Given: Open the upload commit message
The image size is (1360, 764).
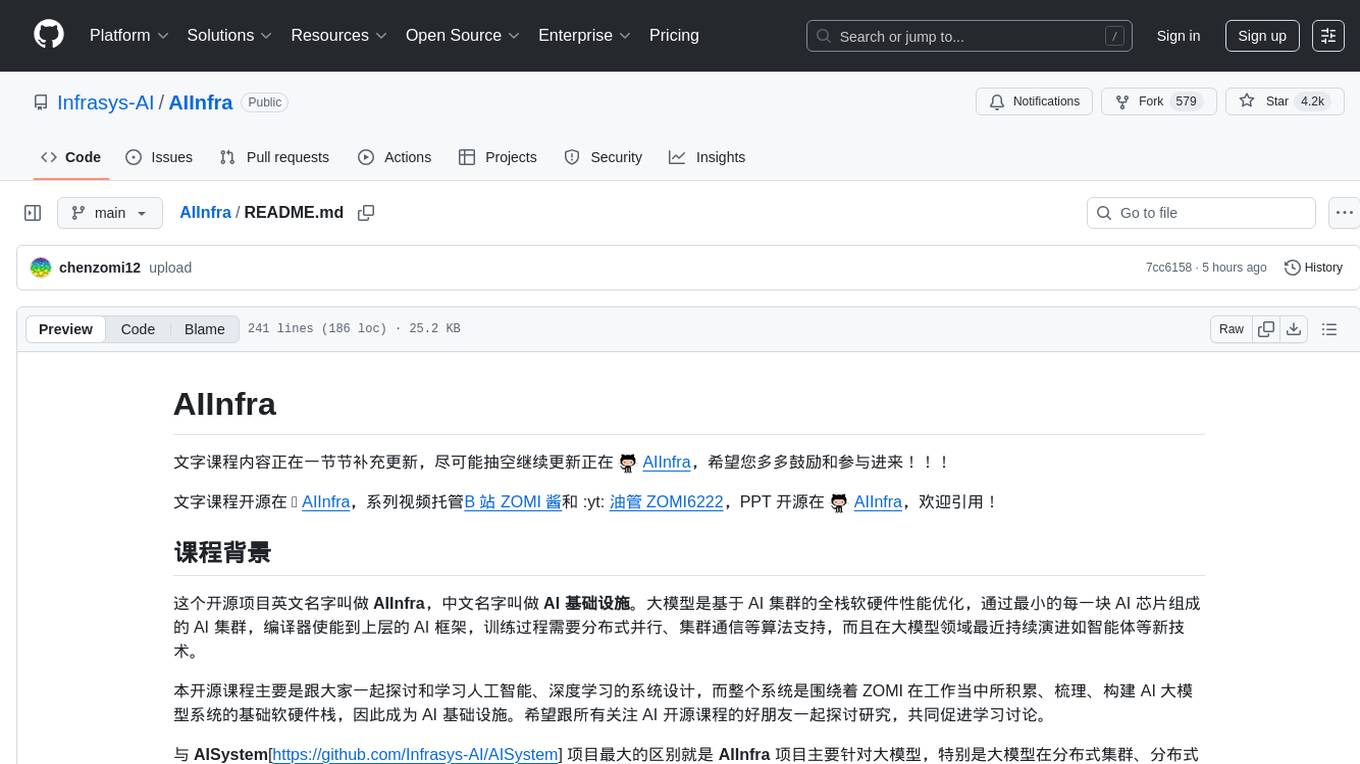Looking at the screenshot, I should pyautogui.click(x=170, y=268).
